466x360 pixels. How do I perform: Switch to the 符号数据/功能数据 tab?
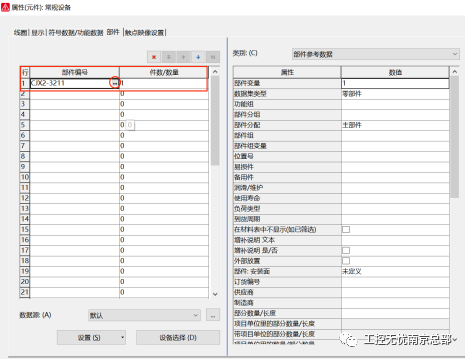pos(76,33)
